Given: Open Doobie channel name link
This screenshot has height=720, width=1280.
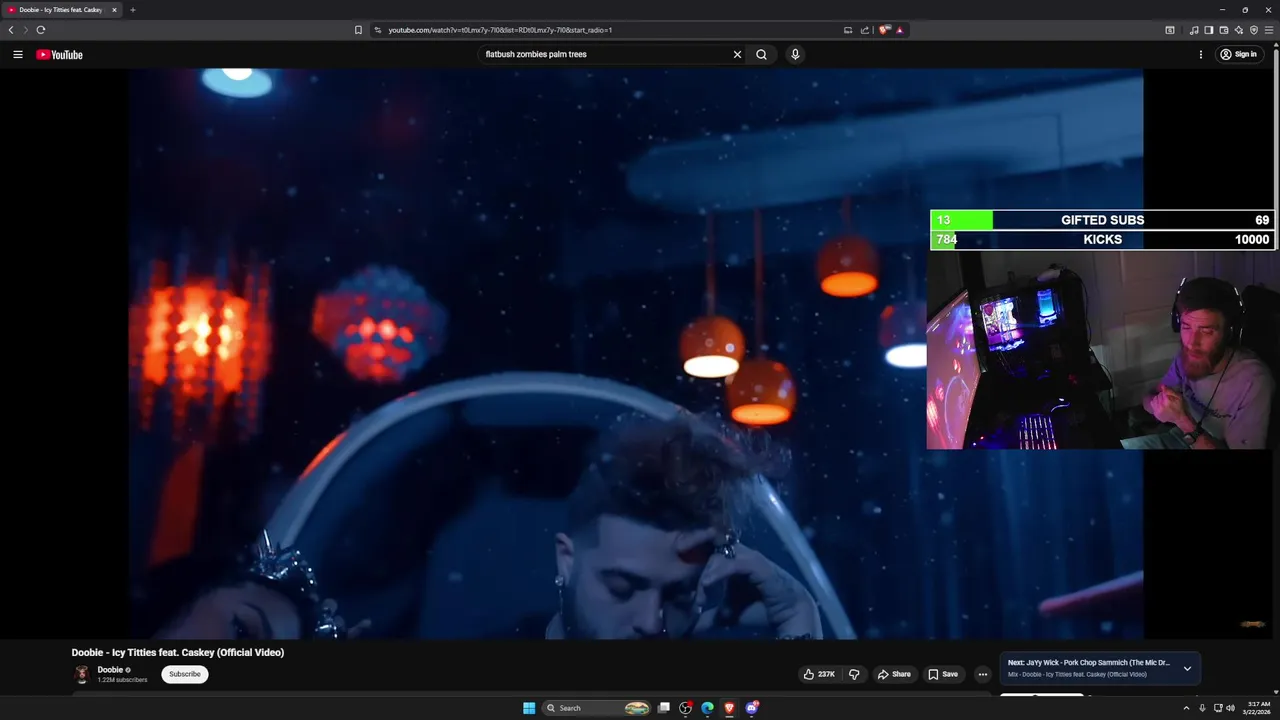Looking at the screenshot, I should click(x=110, y=670).
